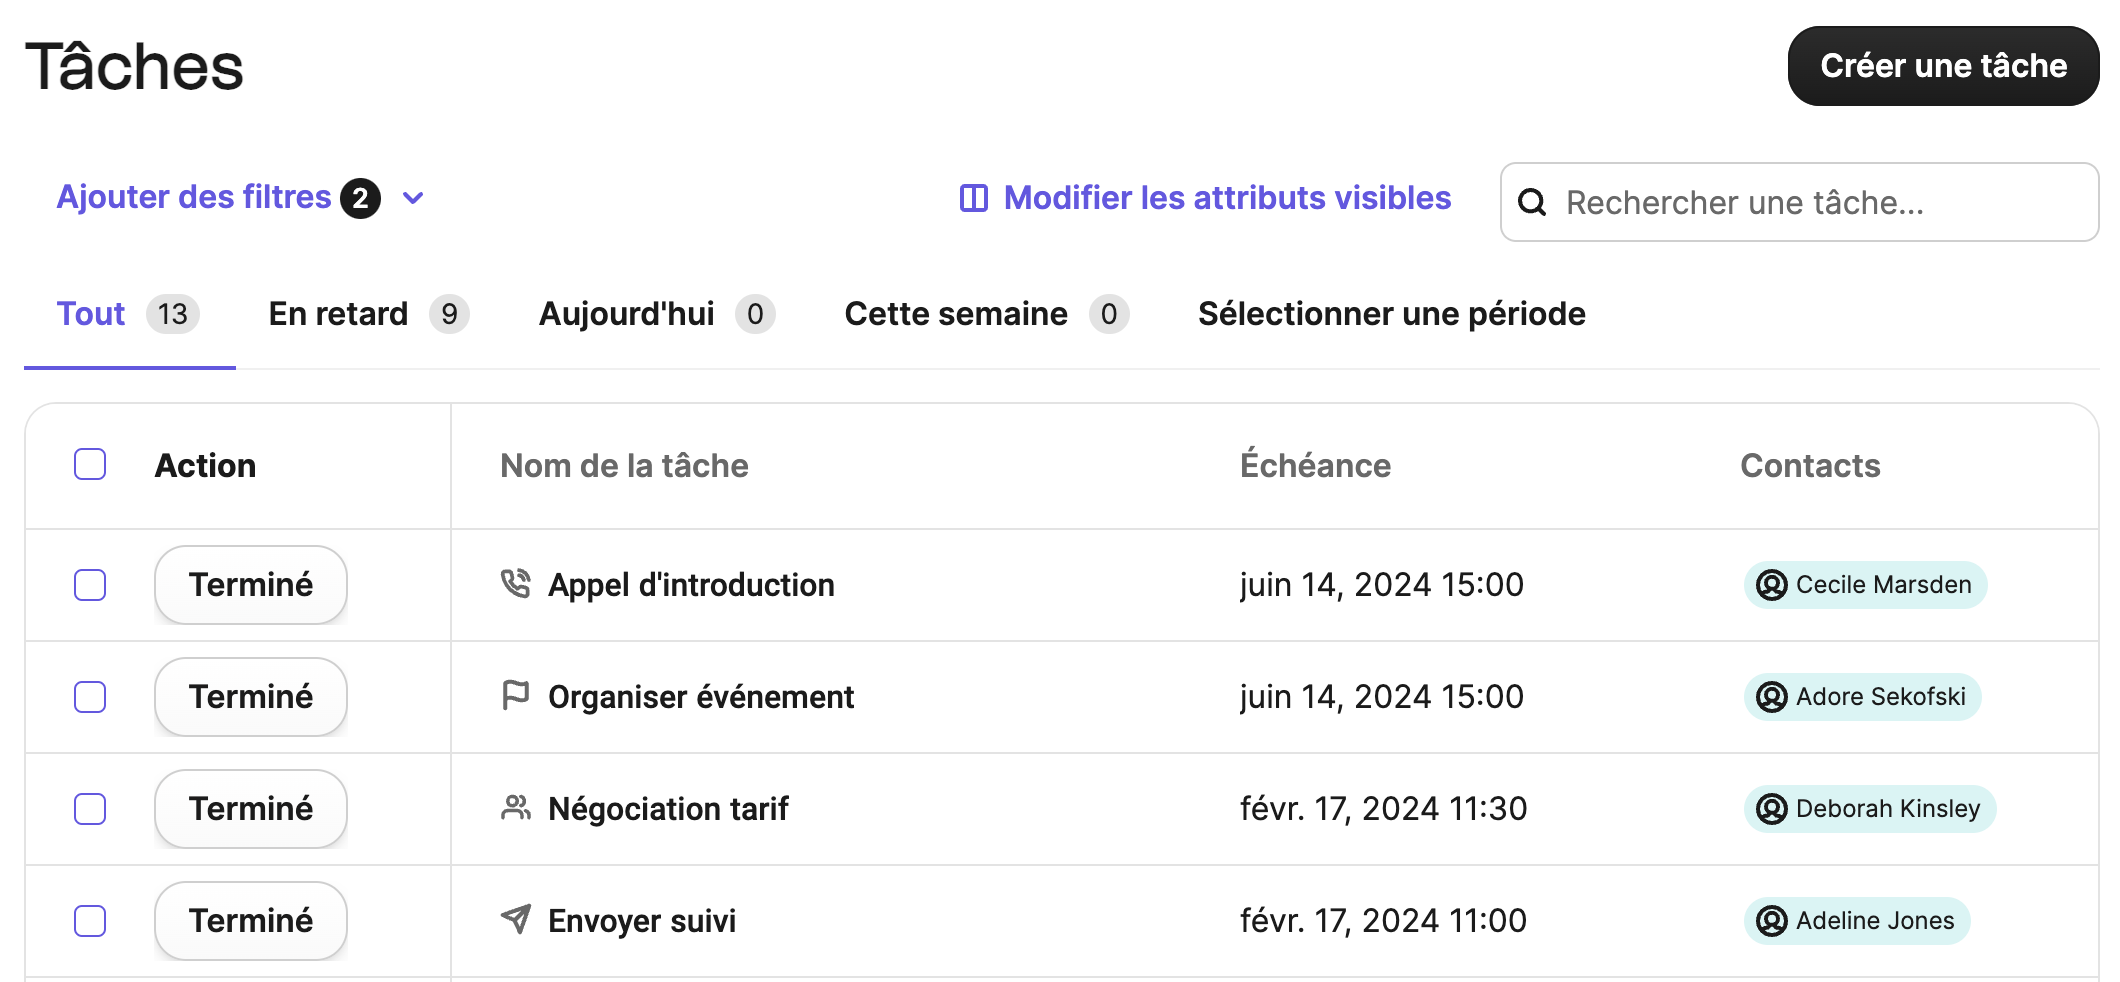This screenshot has width=2120, height=982.
Task: Expand the Ajouter des filtres dropdown
Action: 413,197
